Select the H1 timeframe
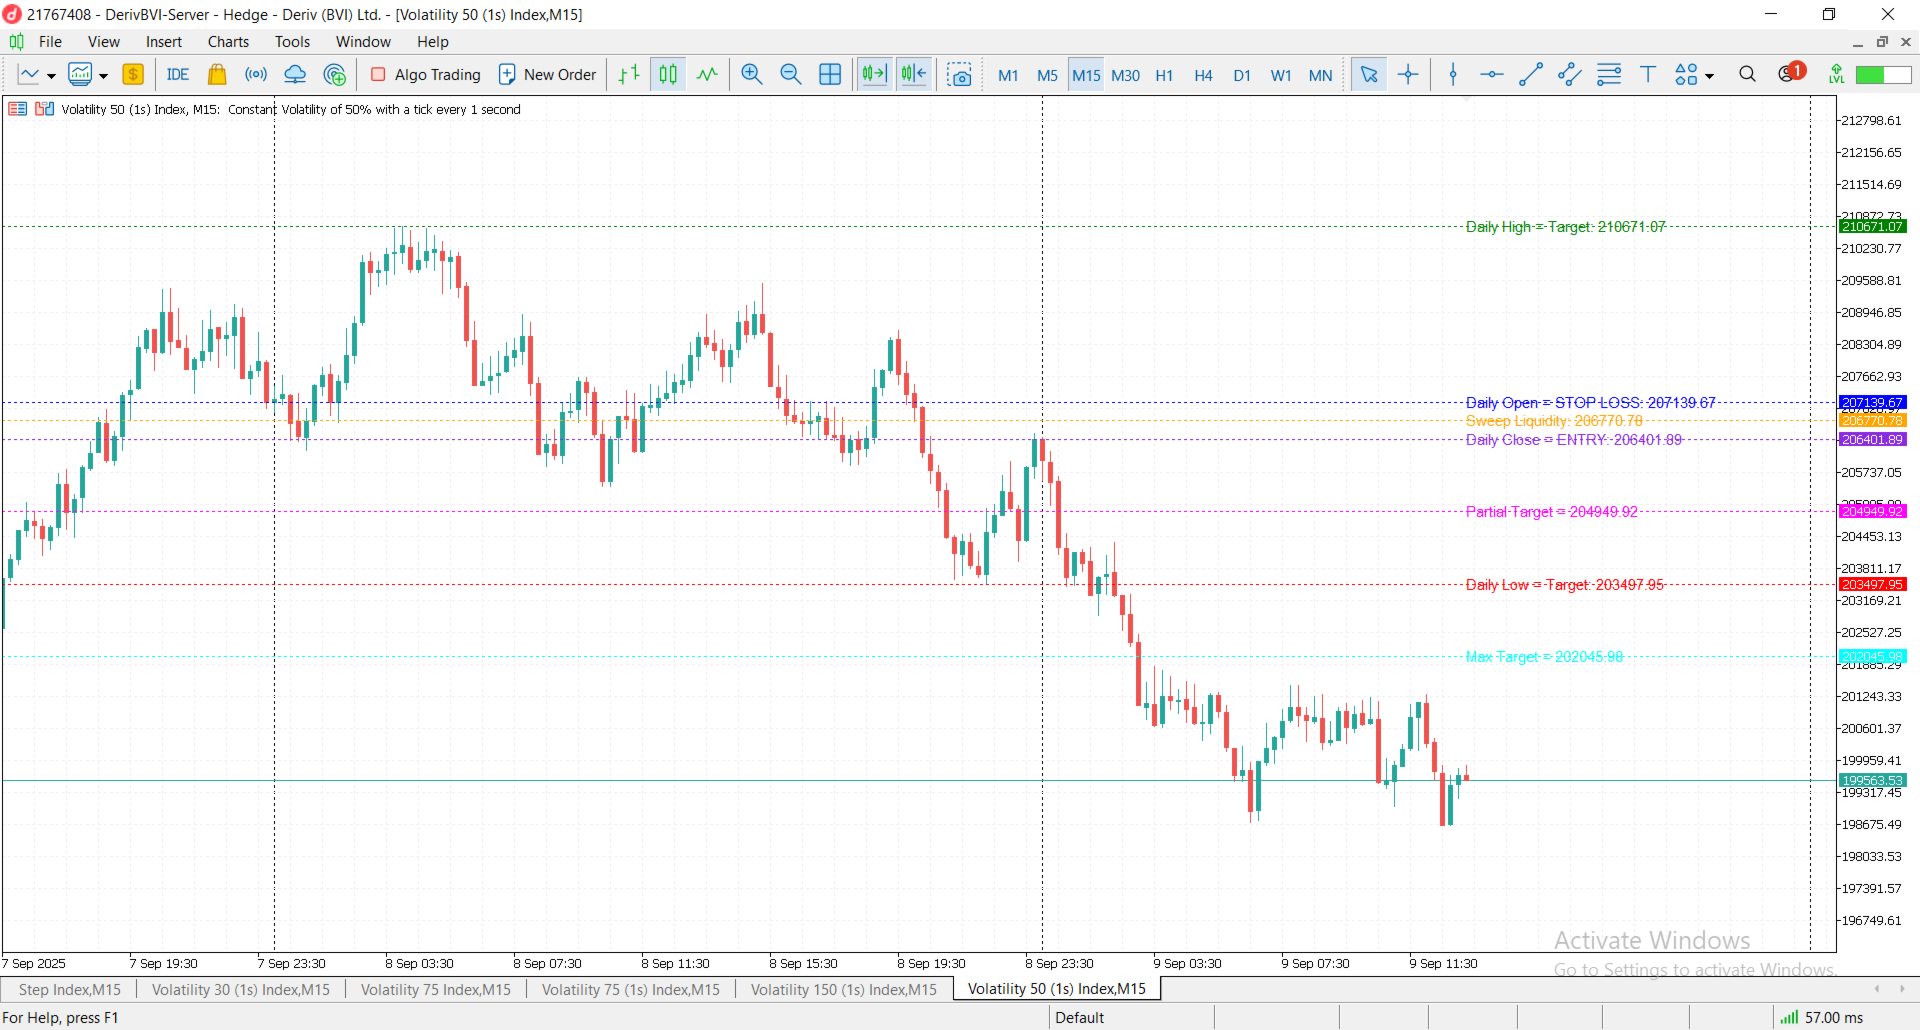The image size is (1920, 1030). (1164, 75)
